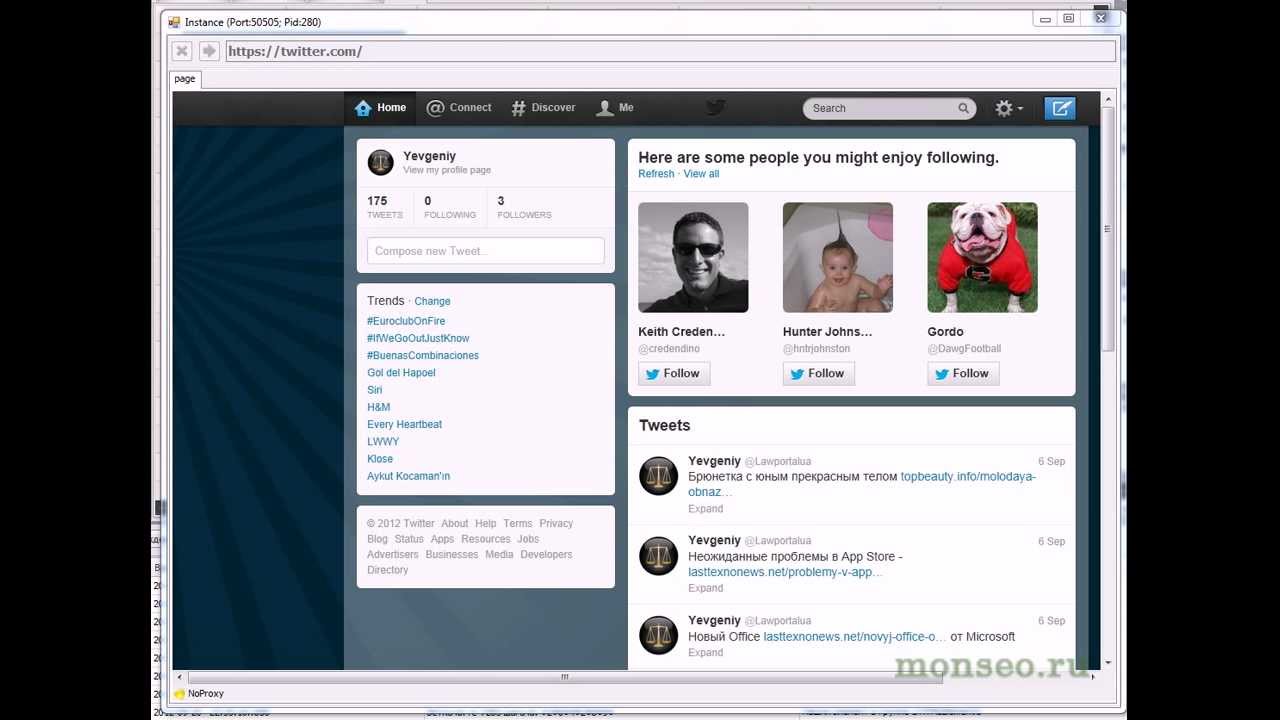Click Yevgeniy profile avatar in sidebar
The image size is (1280, 720).
coord(381,162)
